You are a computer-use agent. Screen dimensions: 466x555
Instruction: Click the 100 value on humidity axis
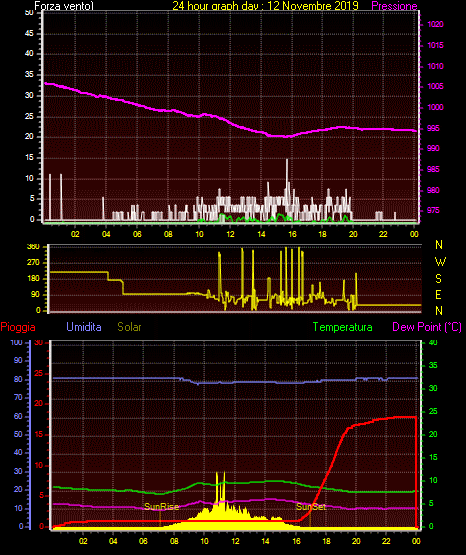[16, 342]
